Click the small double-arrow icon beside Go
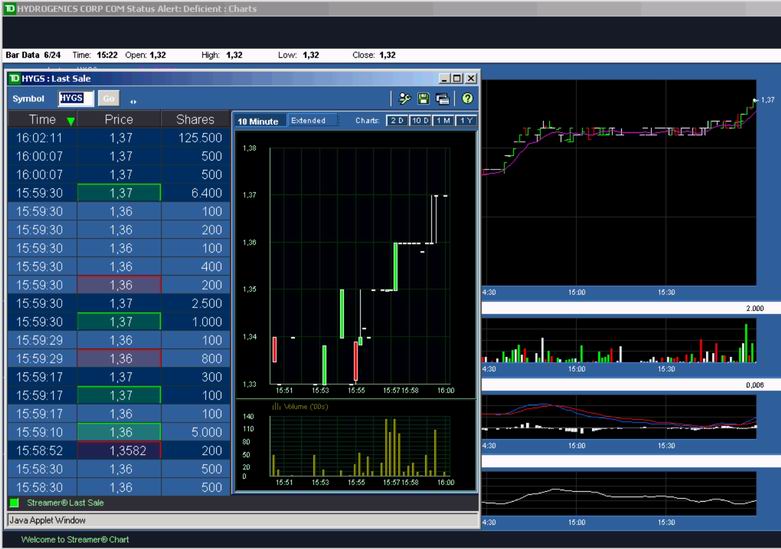 [x=133, y=101]
